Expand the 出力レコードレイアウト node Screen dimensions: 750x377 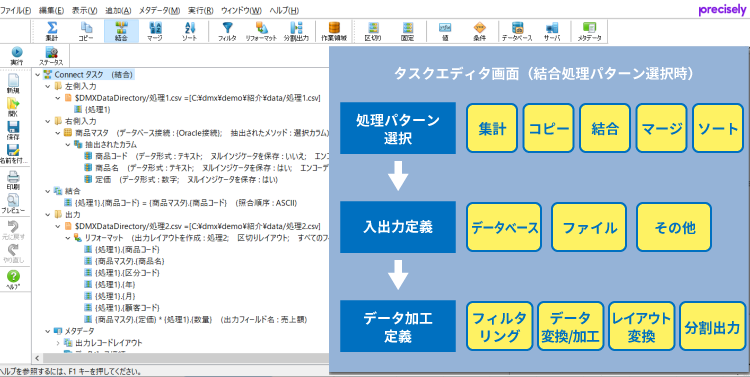[x=58, y=343]
